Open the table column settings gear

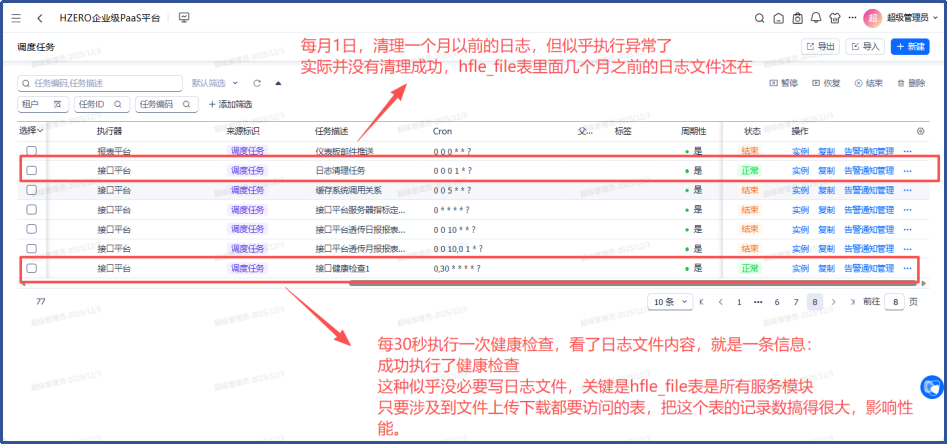coord(920,131)
